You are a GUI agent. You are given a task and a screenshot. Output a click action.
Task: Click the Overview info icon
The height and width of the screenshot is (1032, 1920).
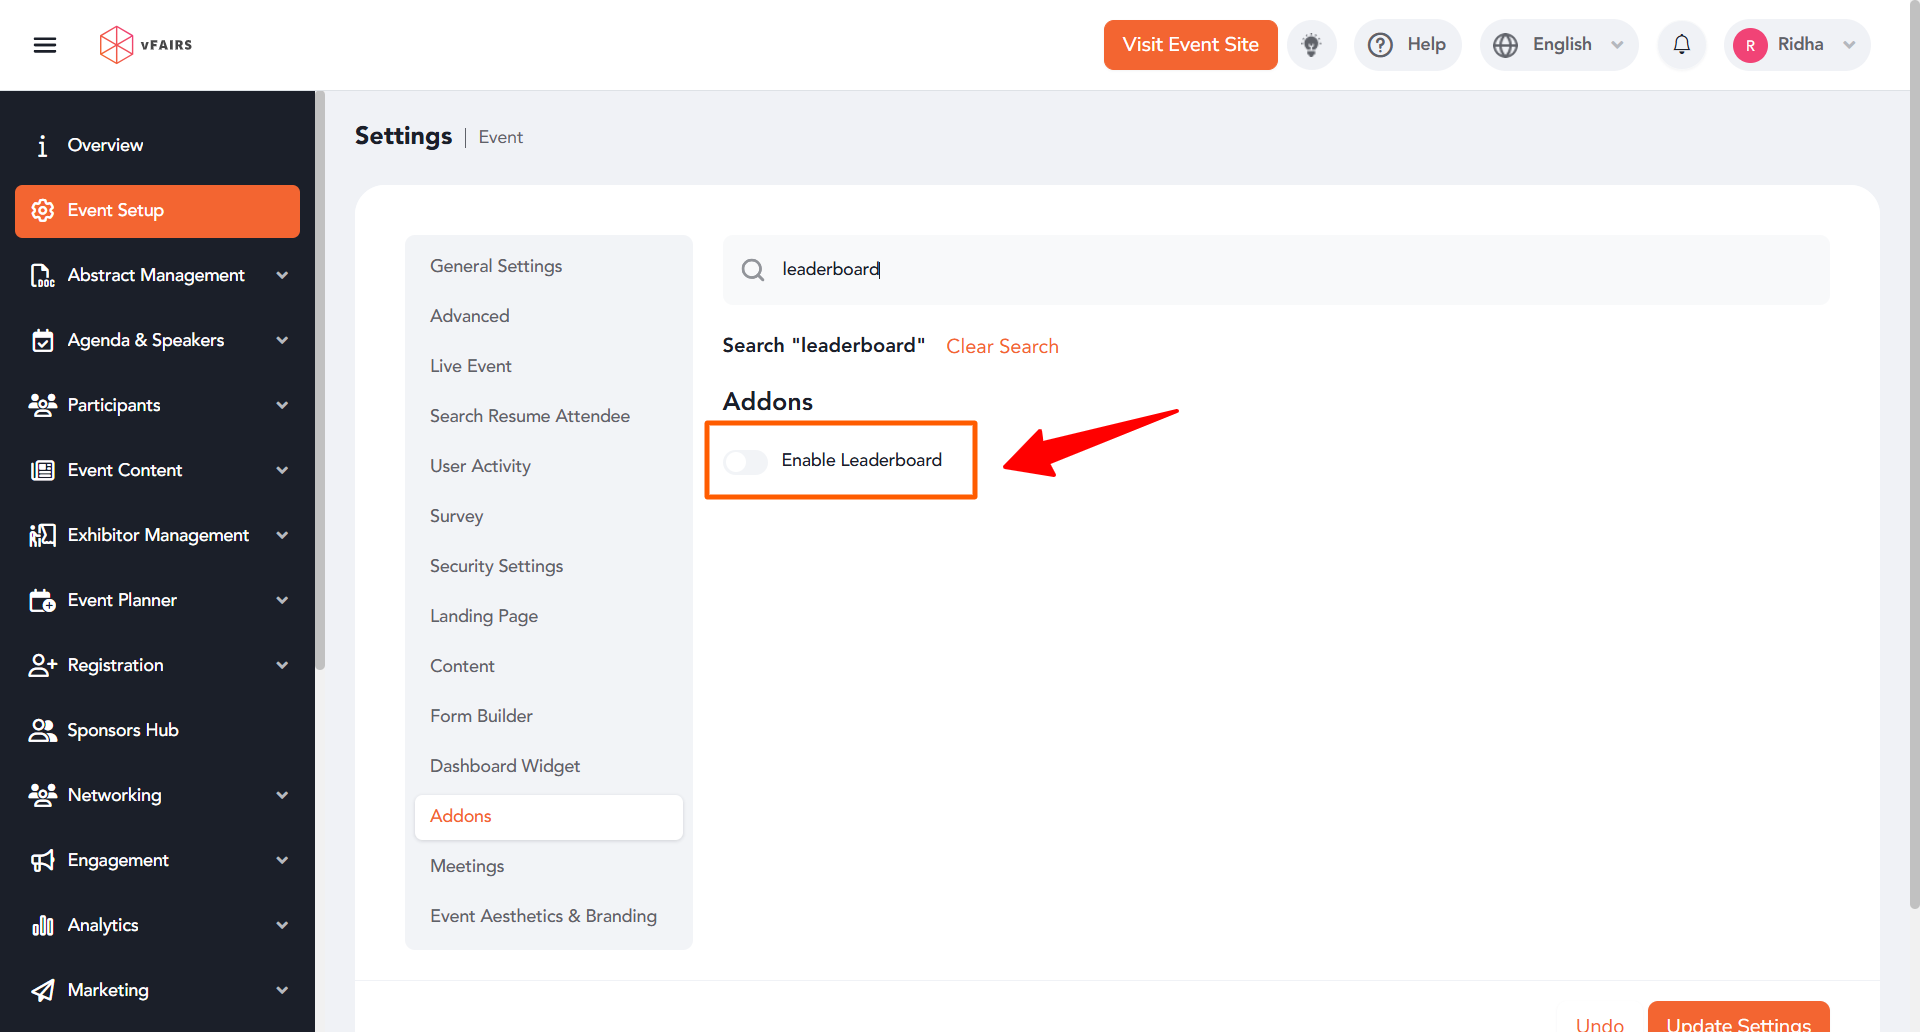(x=42, y=146)
